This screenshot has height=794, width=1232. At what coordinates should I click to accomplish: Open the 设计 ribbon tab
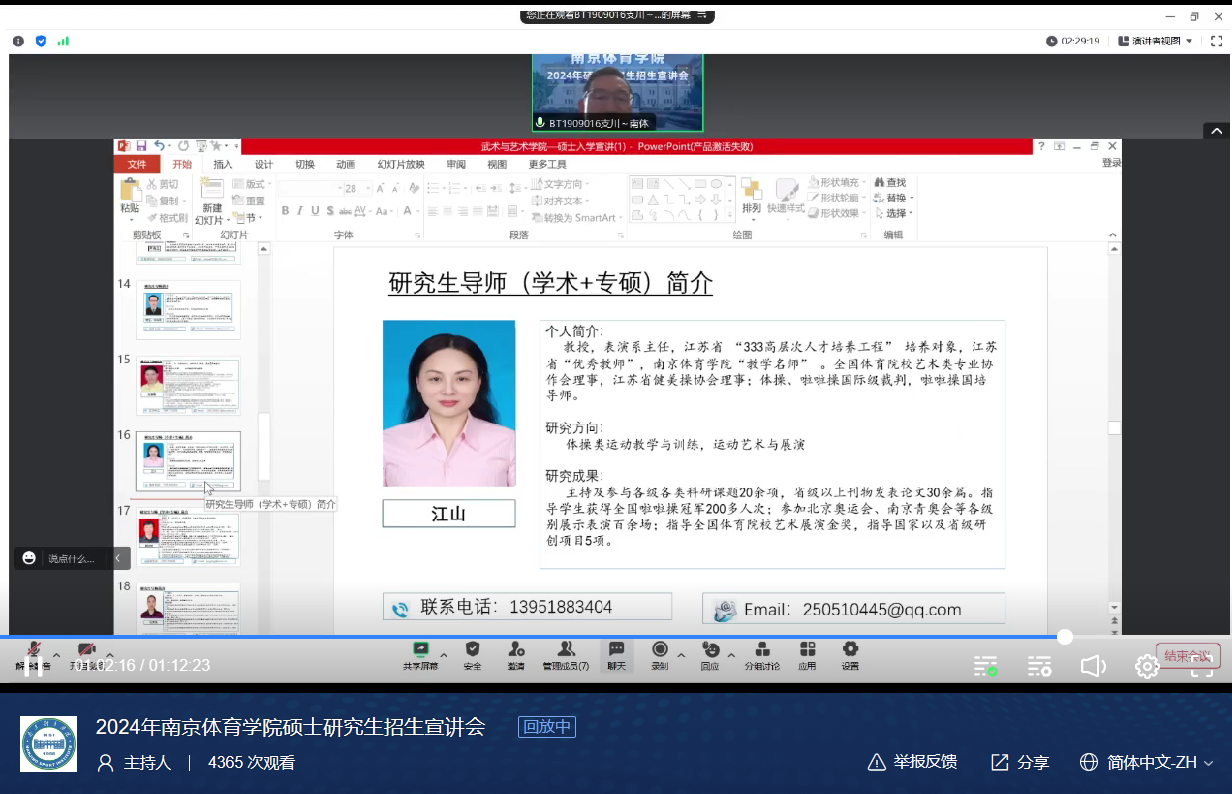[x=264, y=165]
